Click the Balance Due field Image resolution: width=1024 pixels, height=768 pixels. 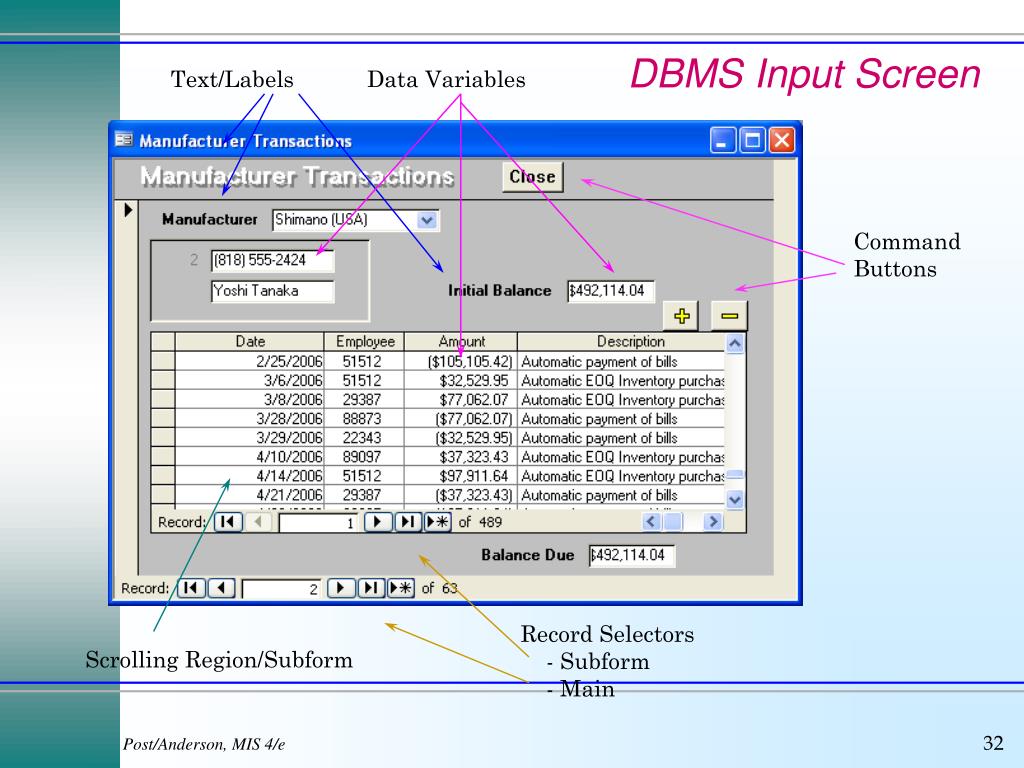[x=631, y=556]
